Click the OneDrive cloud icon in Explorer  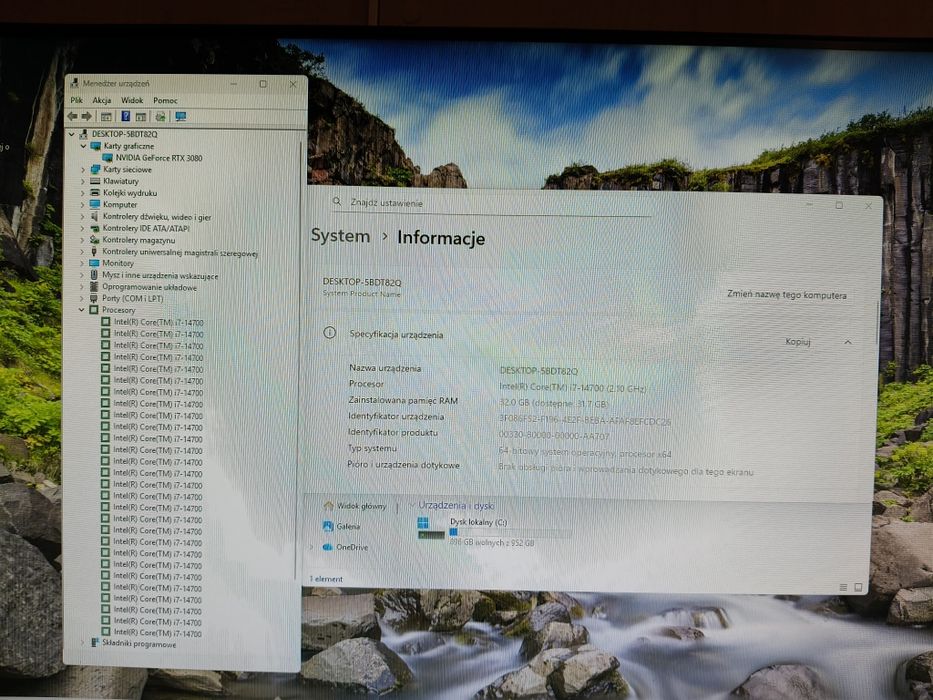[327, 547]
